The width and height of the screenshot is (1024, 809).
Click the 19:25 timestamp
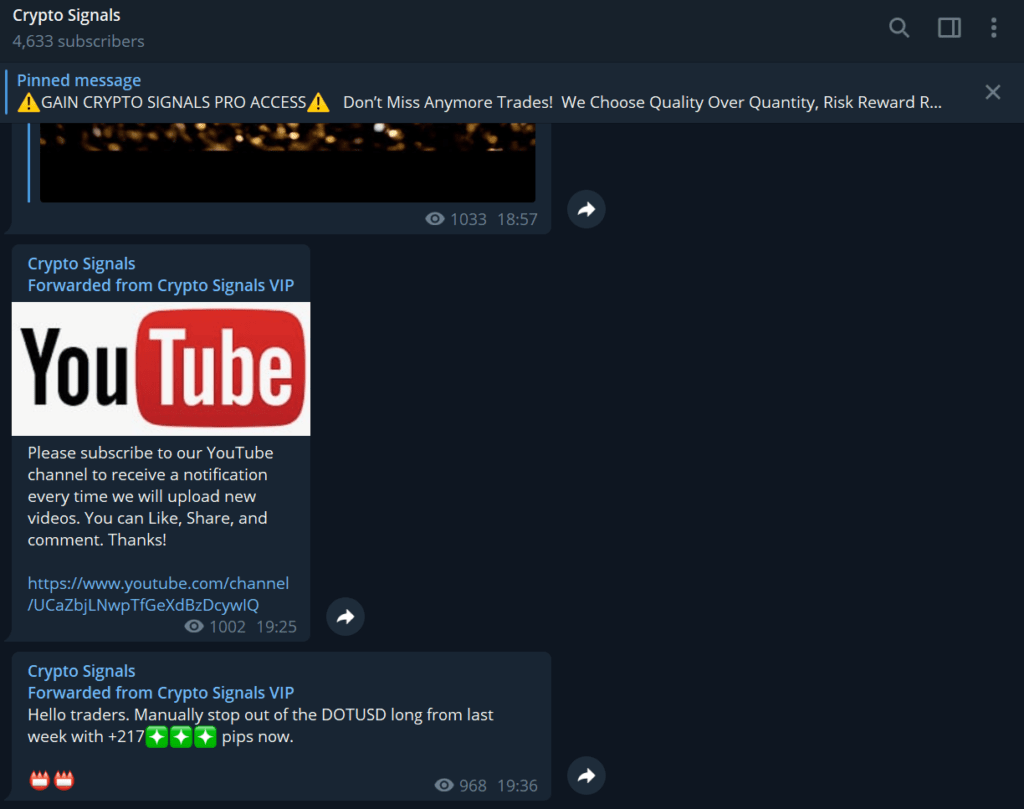(x=276, y=627)
